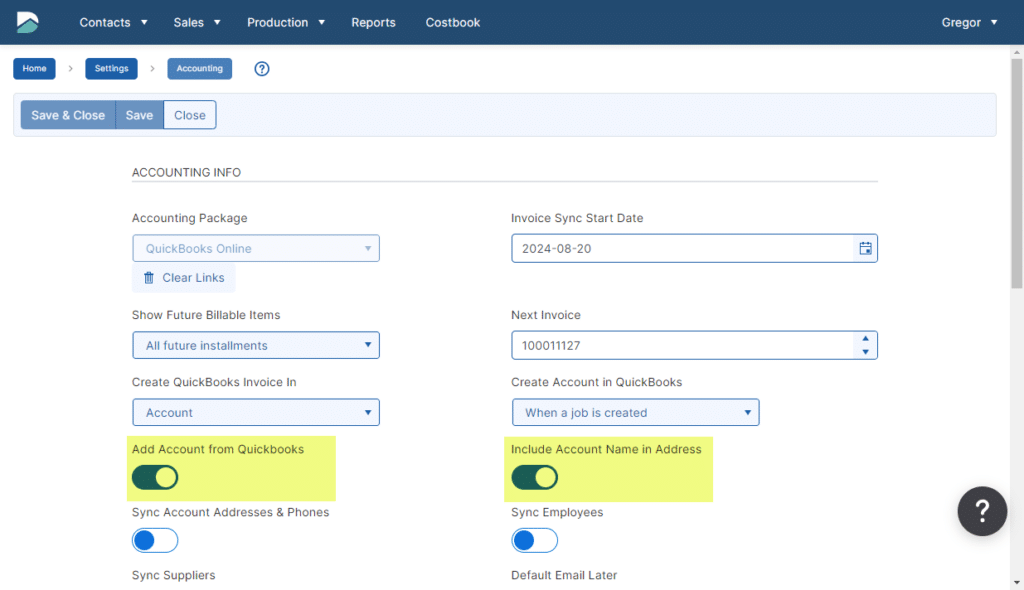Open Create QuickBooks Invoice In dropdown
Viewport: 1024px width, 590px height.
(x=256, y=412)
